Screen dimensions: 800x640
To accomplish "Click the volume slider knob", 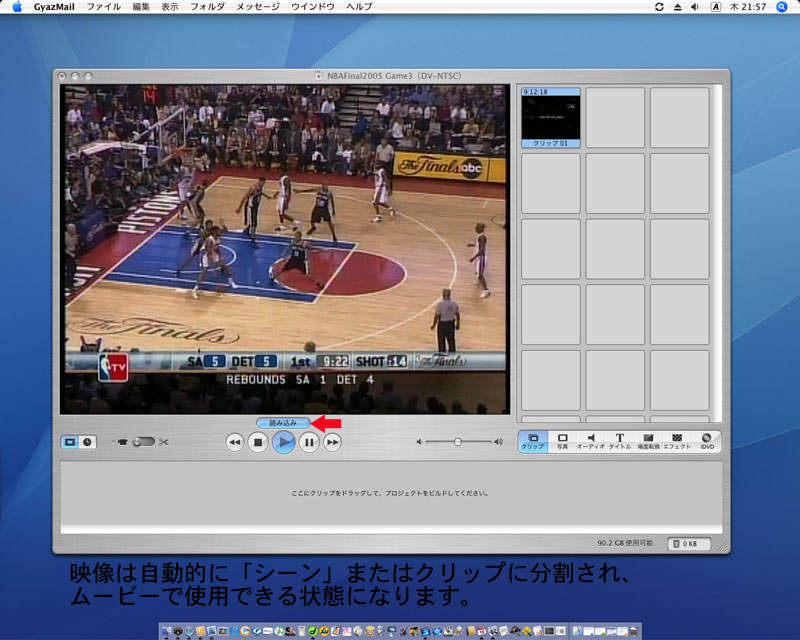I will tap(458, 441).
